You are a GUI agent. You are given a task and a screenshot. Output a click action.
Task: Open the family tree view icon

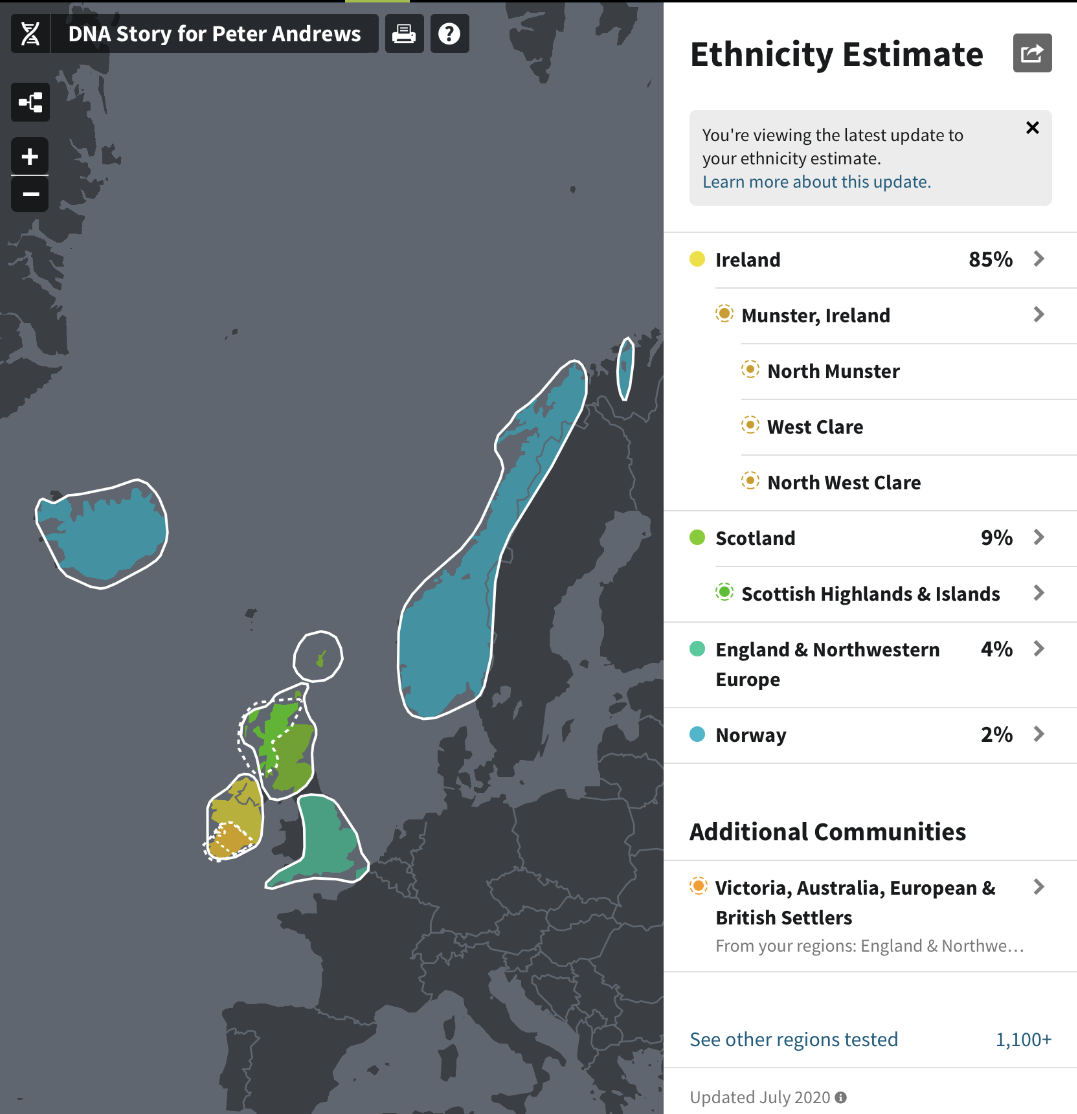[30, 102]
